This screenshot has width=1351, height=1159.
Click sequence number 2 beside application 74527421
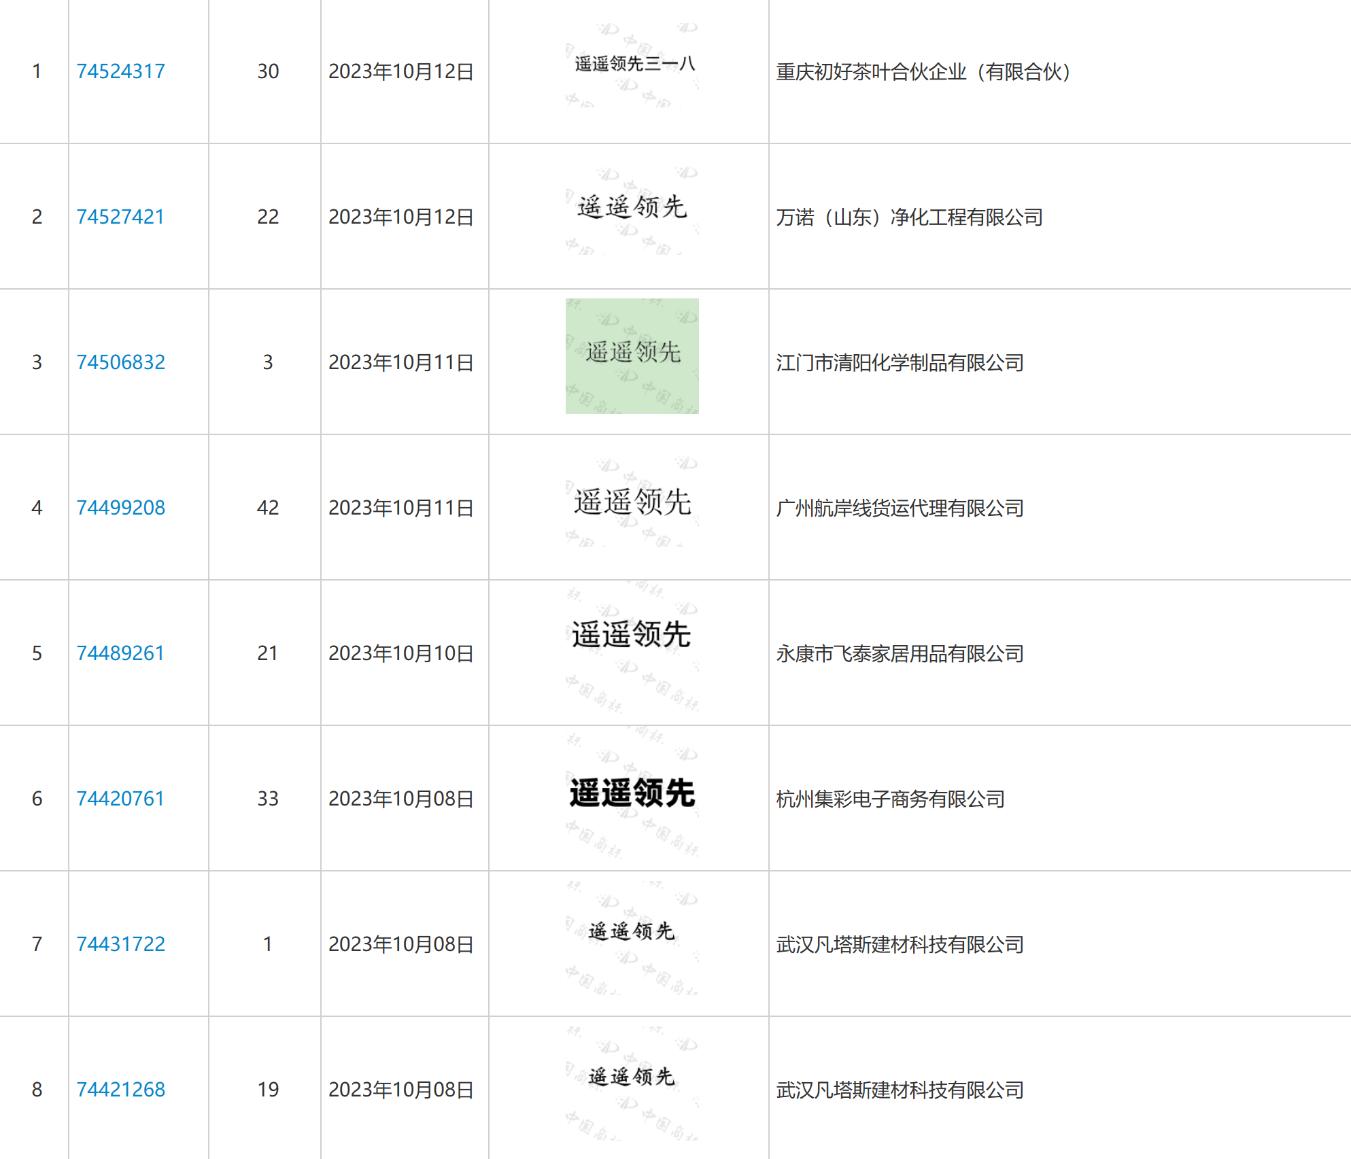[37, 217]
